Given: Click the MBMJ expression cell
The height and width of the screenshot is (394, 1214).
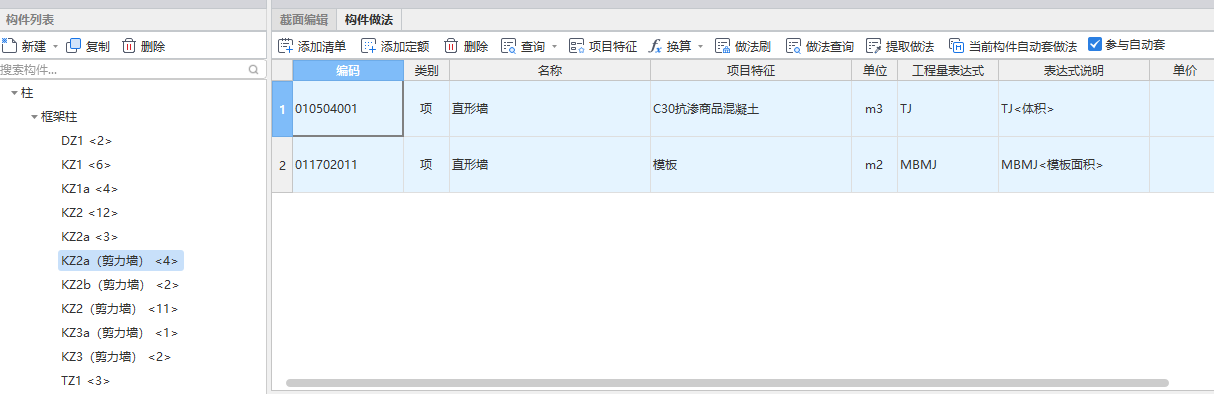Looking at the screenshot, I should 947,164.
